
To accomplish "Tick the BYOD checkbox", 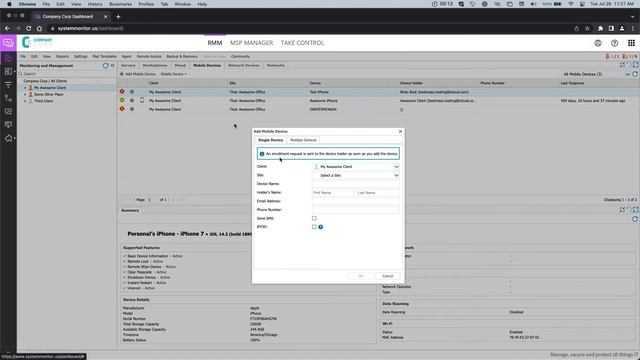I will point(314,227).
